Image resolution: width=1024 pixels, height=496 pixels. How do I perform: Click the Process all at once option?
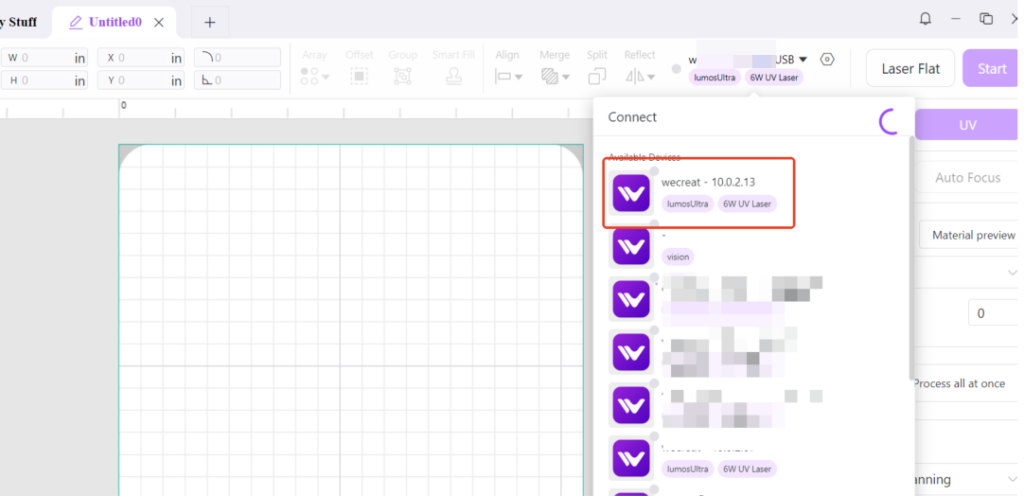[x=958, y=384]
